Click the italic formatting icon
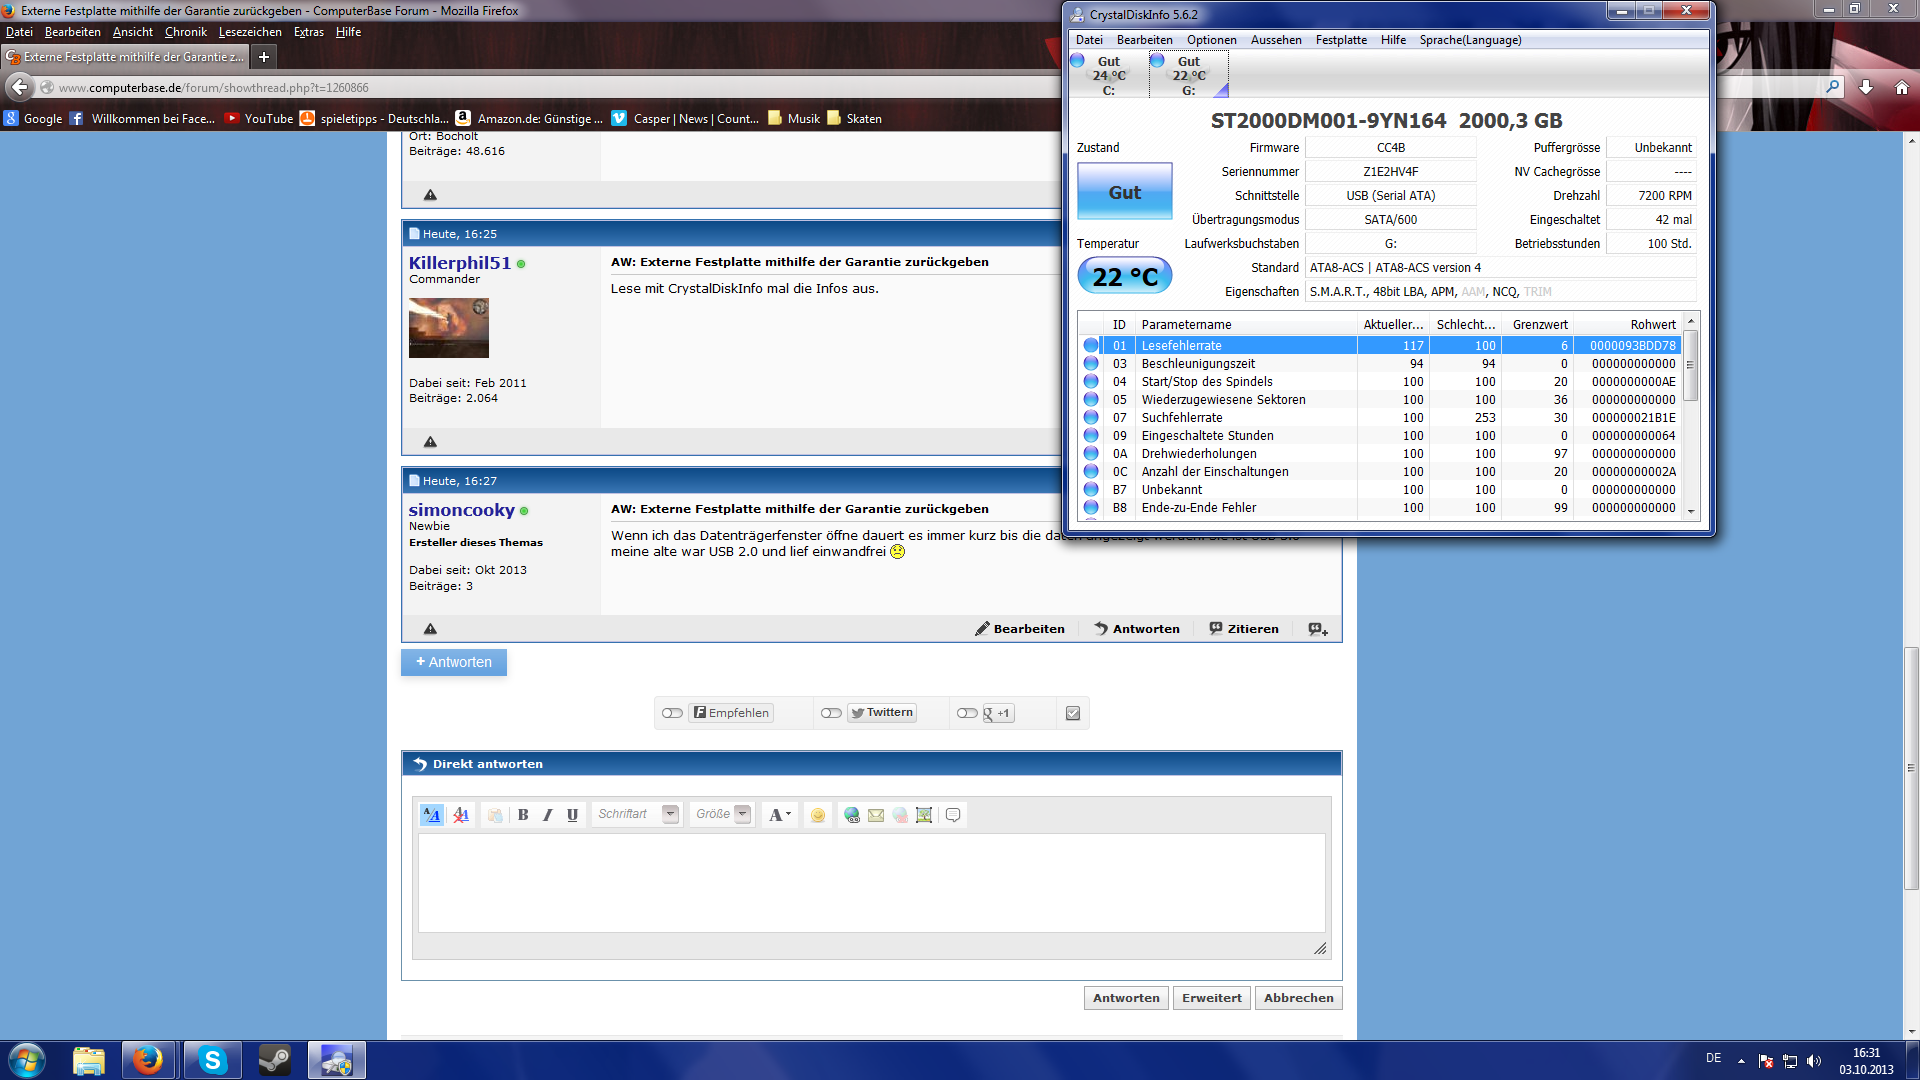 (x=548, y=815)
